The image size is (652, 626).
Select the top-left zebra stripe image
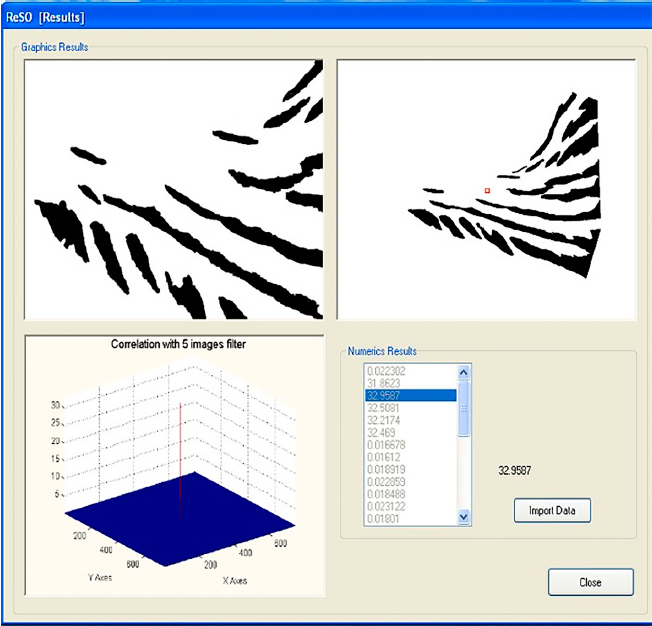174,189
